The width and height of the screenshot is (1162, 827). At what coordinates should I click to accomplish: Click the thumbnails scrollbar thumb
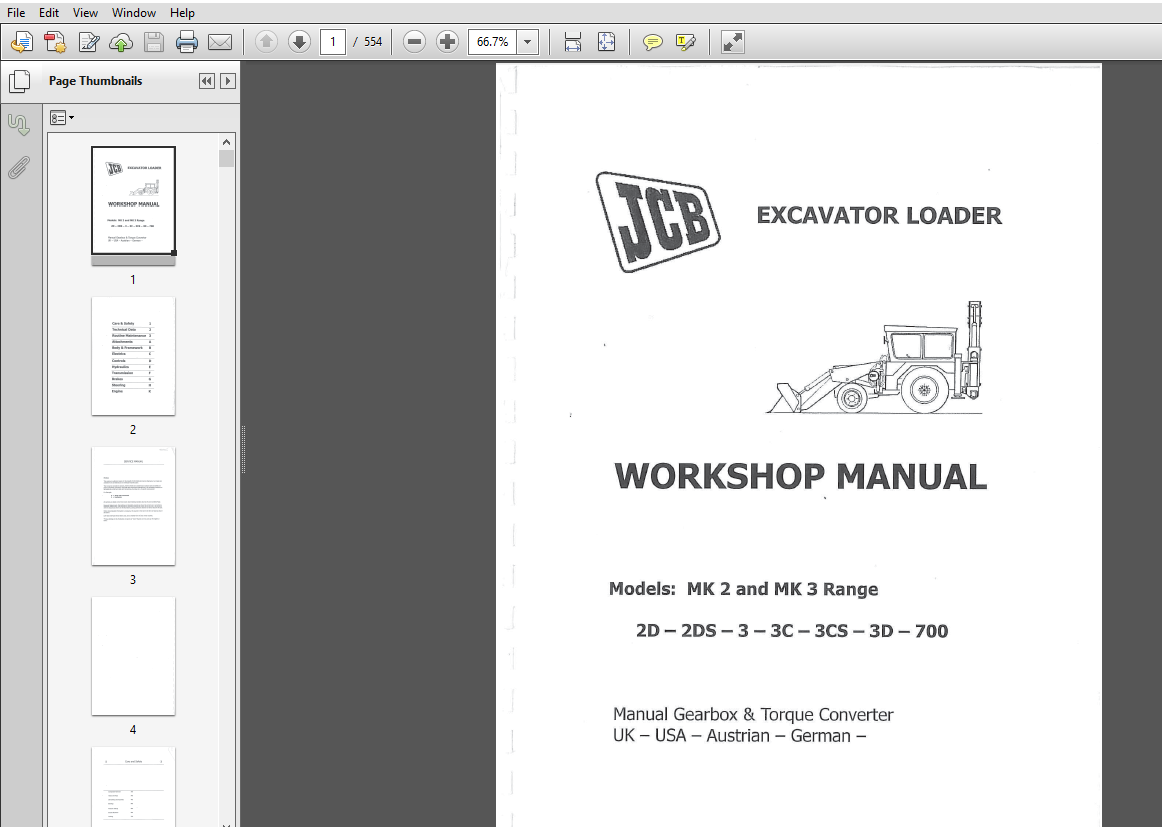coord(227,159)
